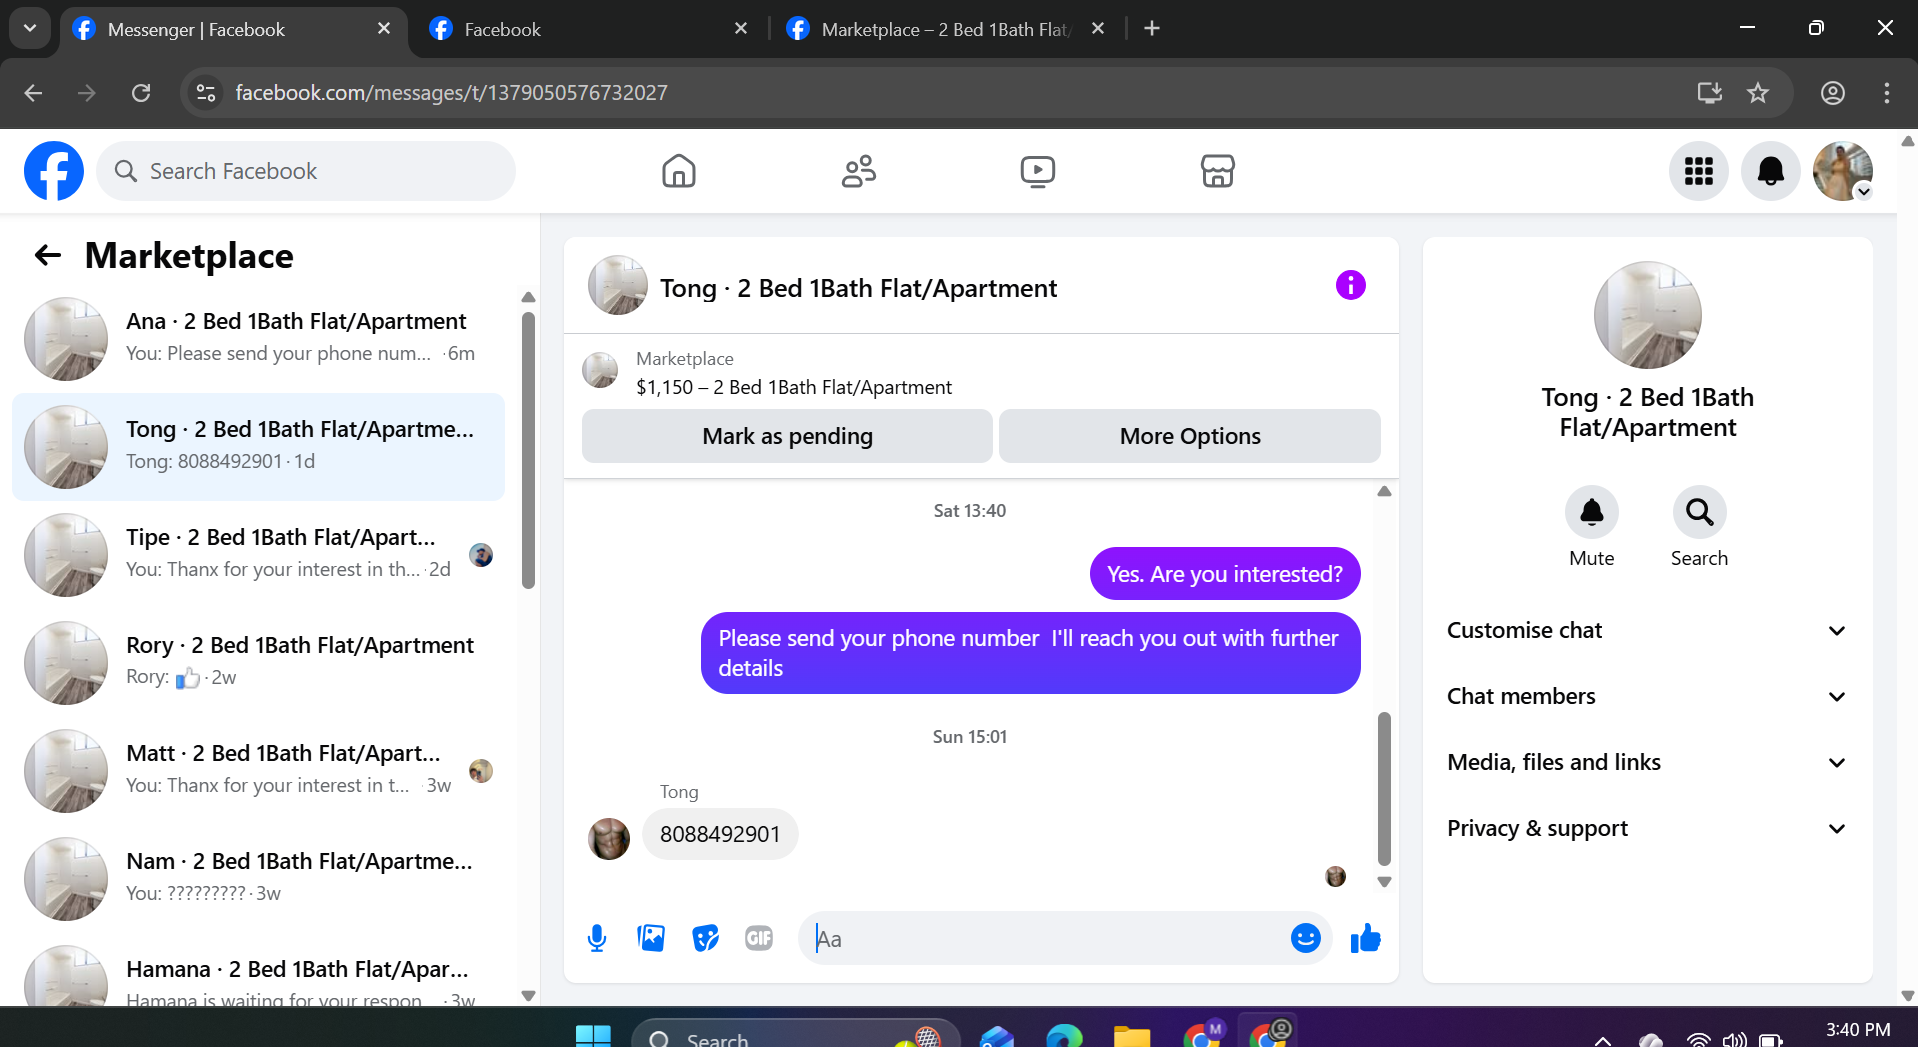Click the 8088492901 message bubble
This screenshot has height=1047, width=1918.
point(720,834)
